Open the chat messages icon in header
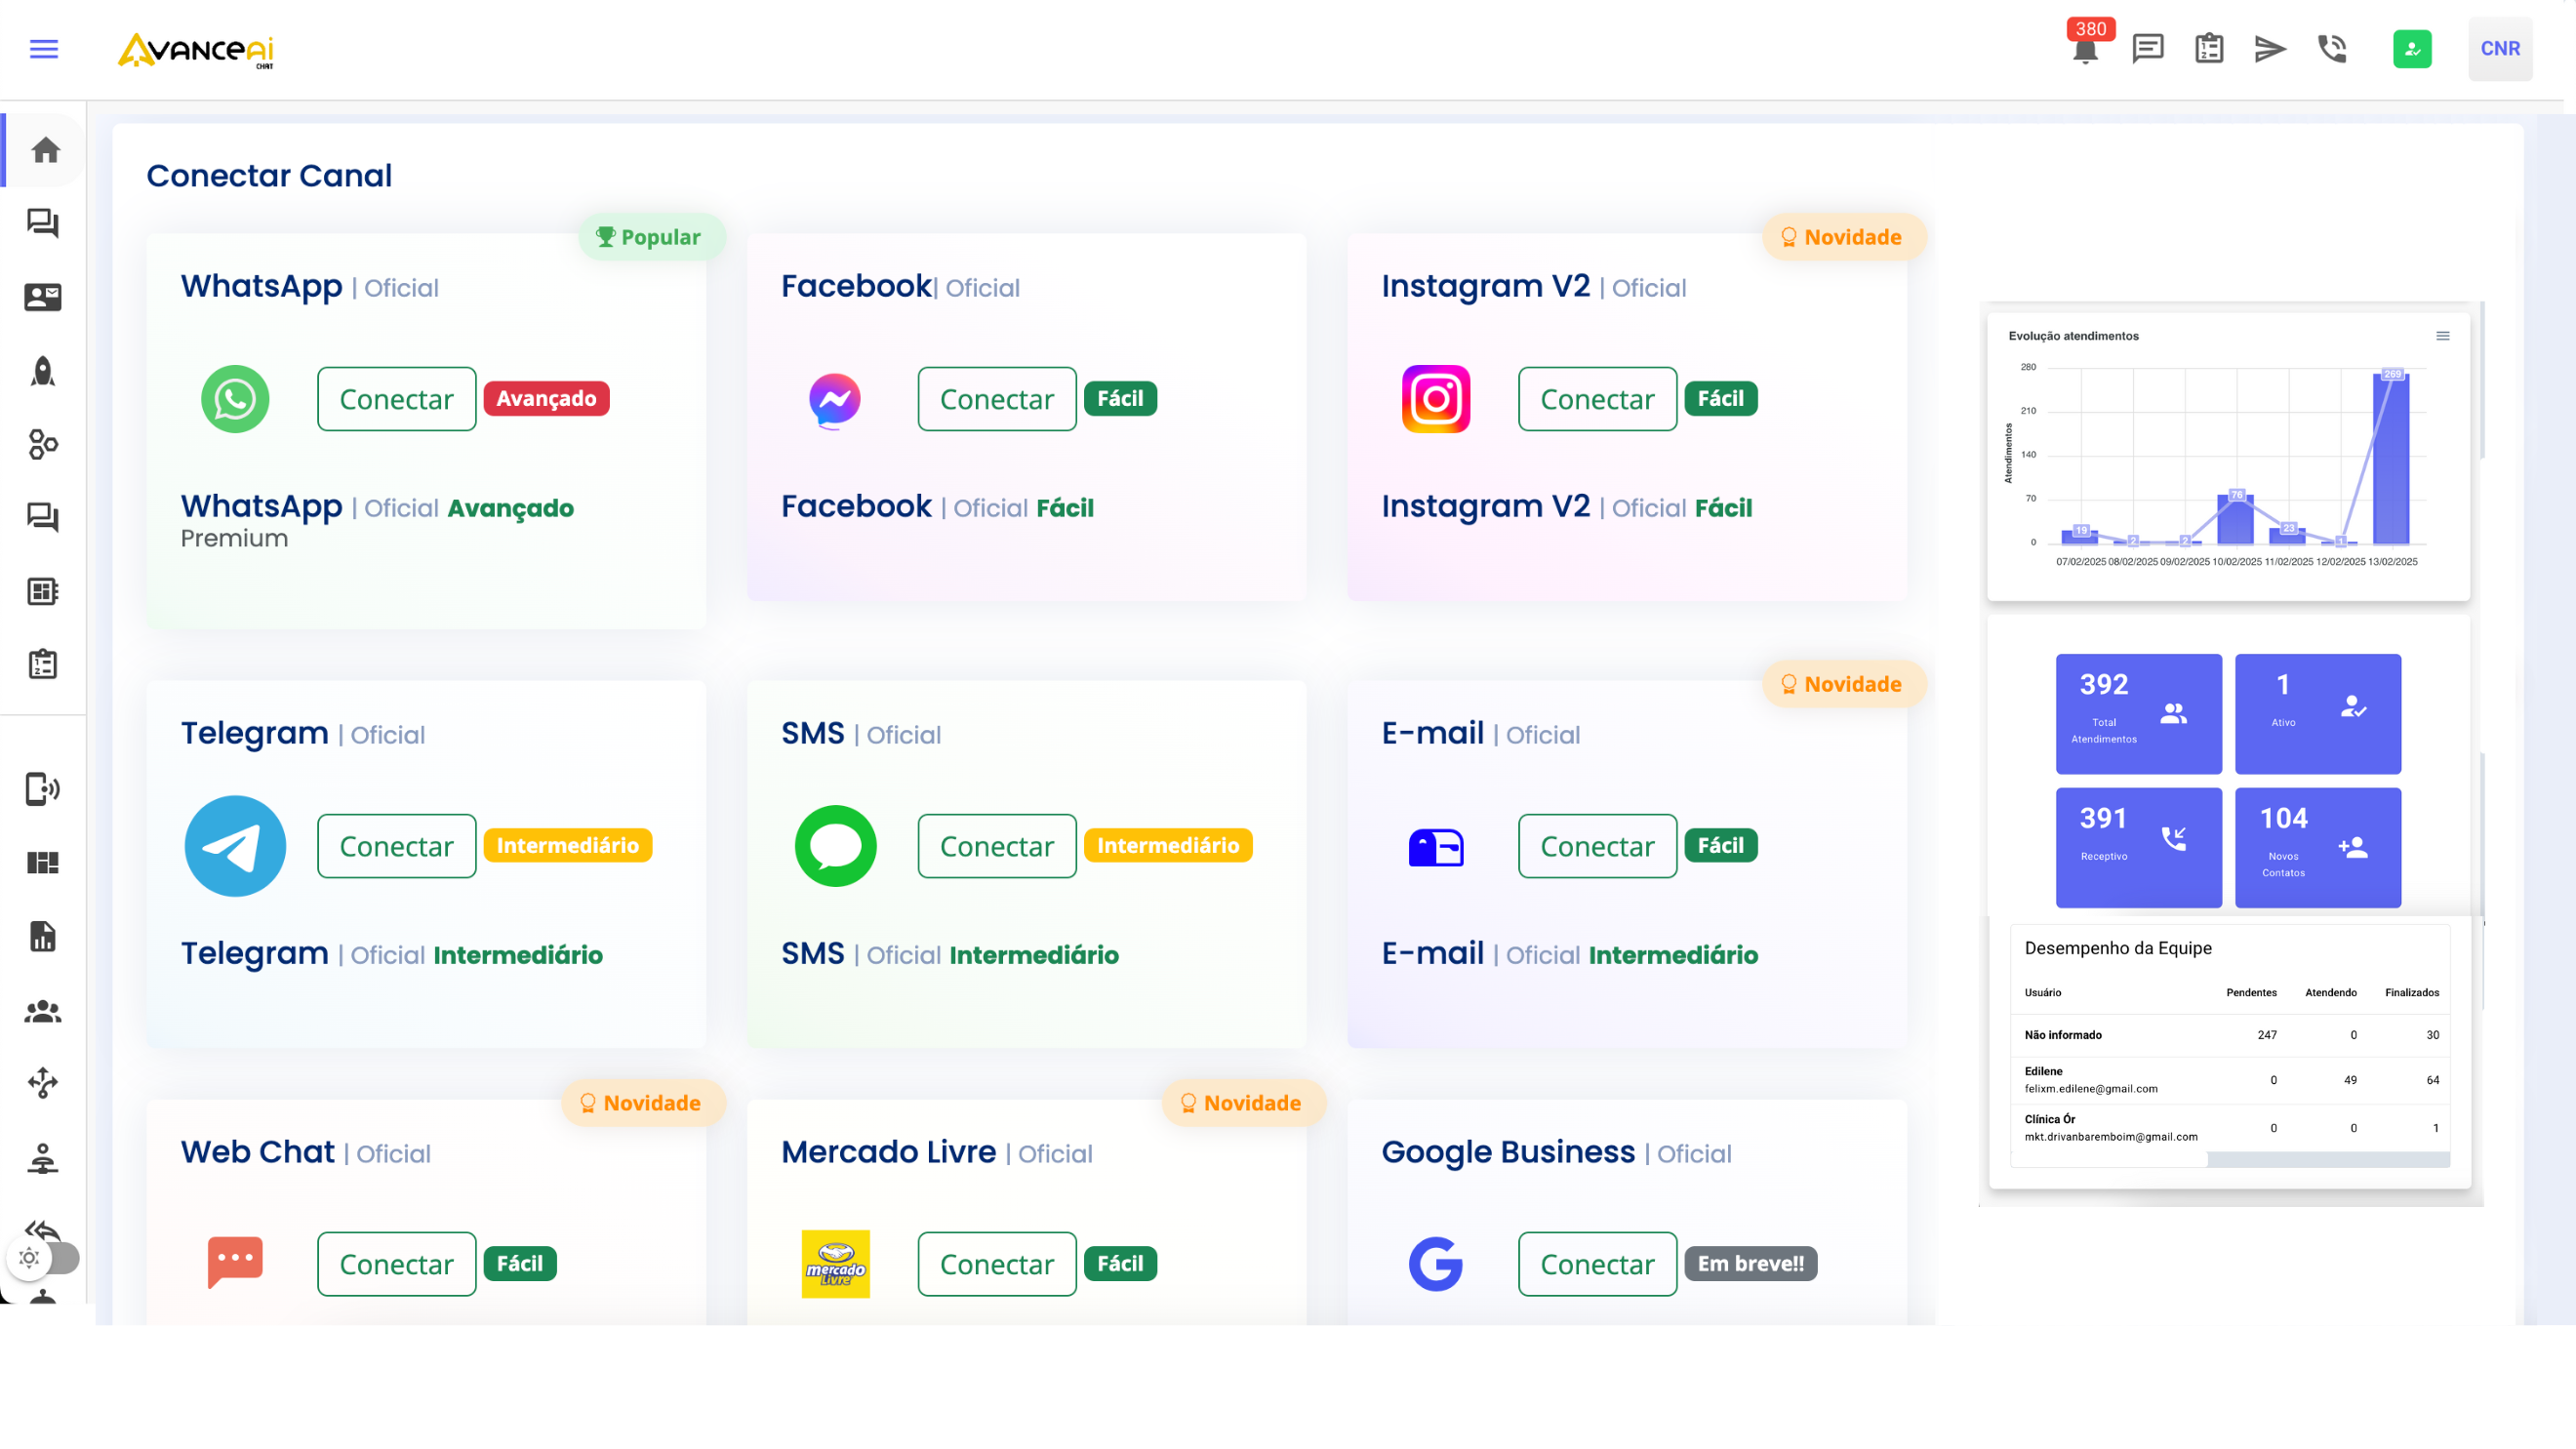This screenshot has height=1449, width=2576. (2147, 49)
